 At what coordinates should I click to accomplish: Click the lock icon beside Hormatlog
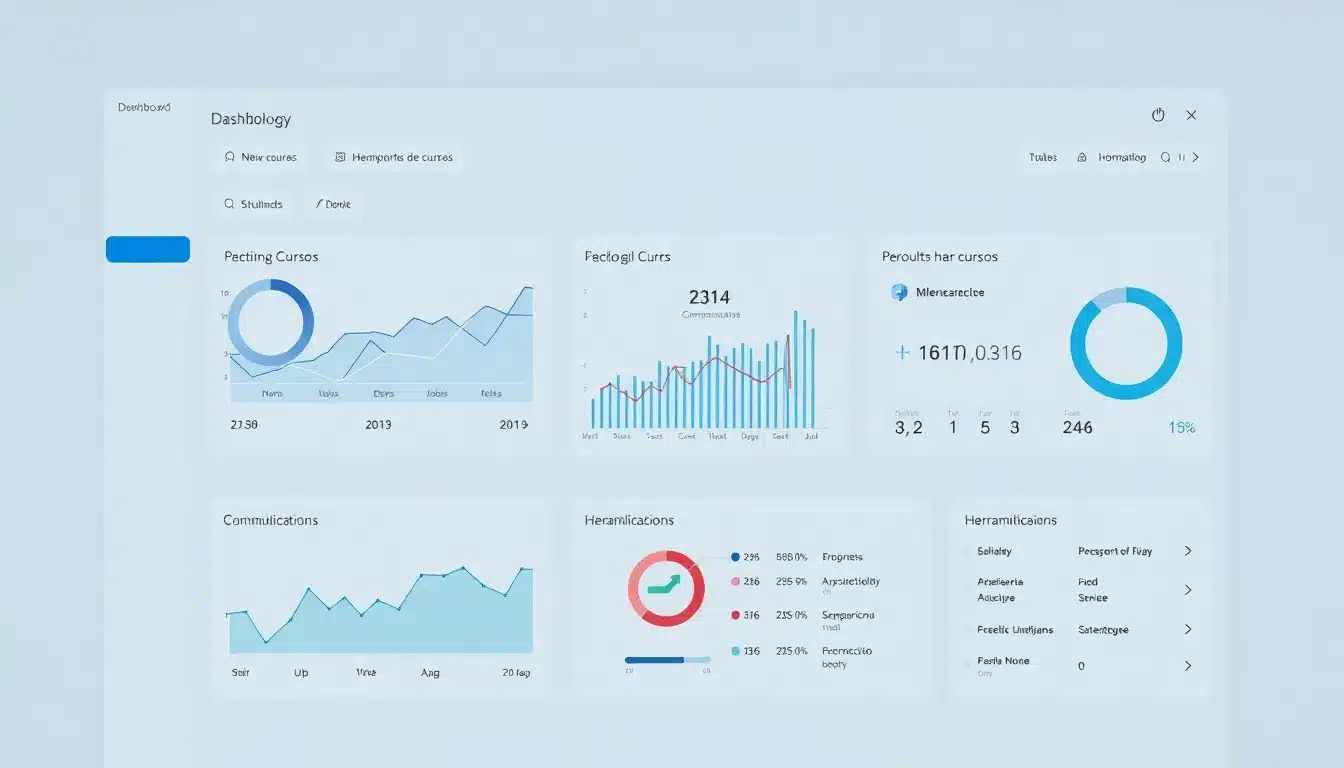1081,157
